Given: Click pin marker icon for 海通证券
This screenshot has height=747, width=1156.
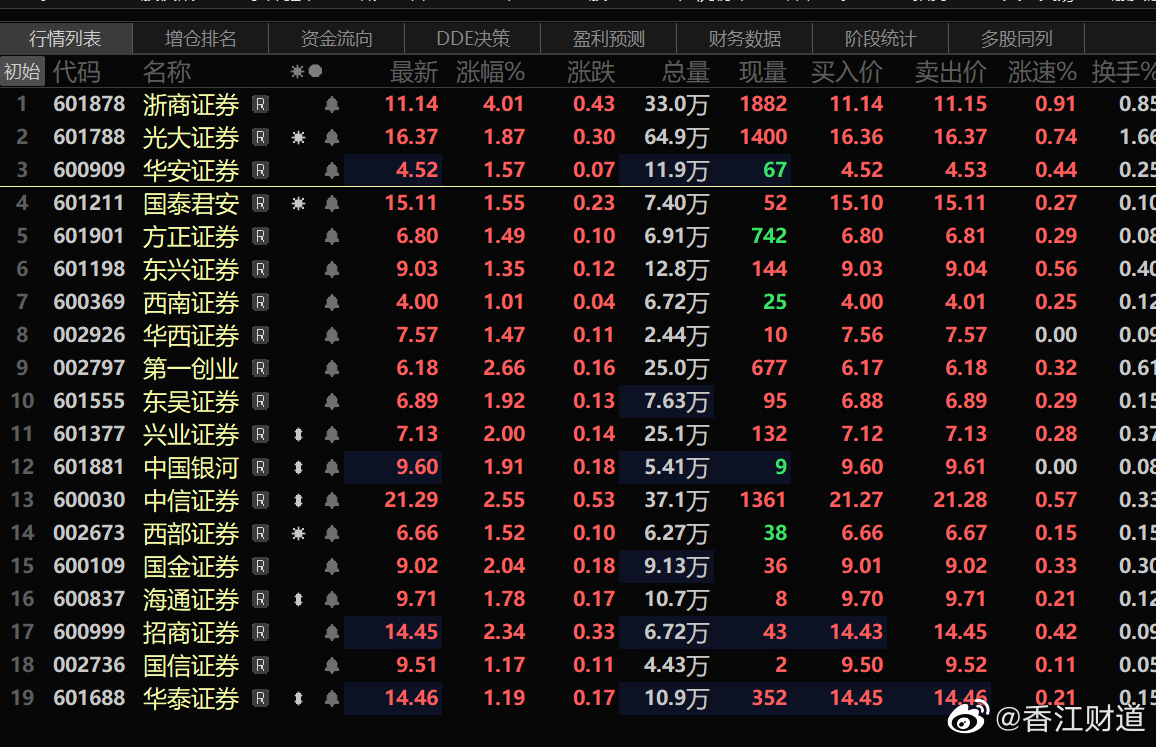Looking at the screenshot, I should coord(298,600).
